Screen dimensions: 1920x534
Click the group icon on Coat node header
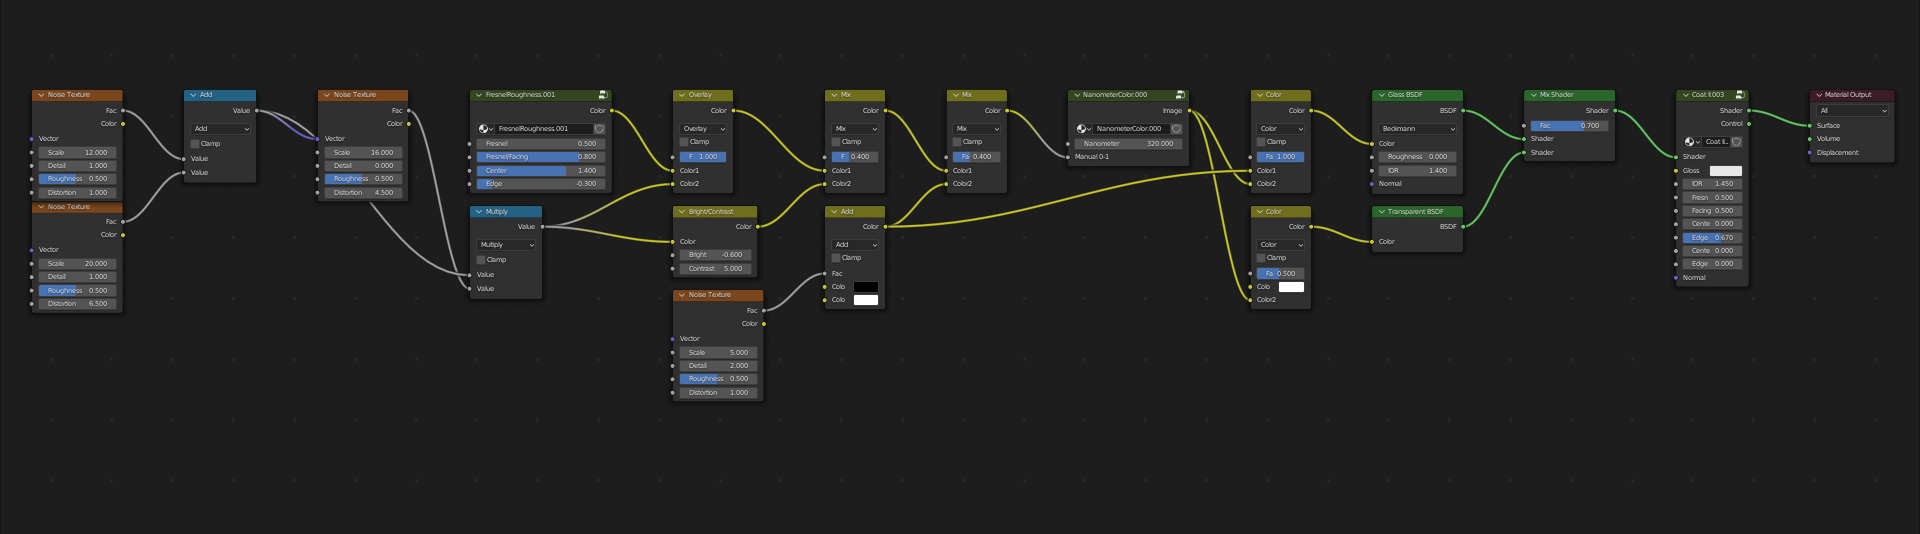pos(1740,95)
